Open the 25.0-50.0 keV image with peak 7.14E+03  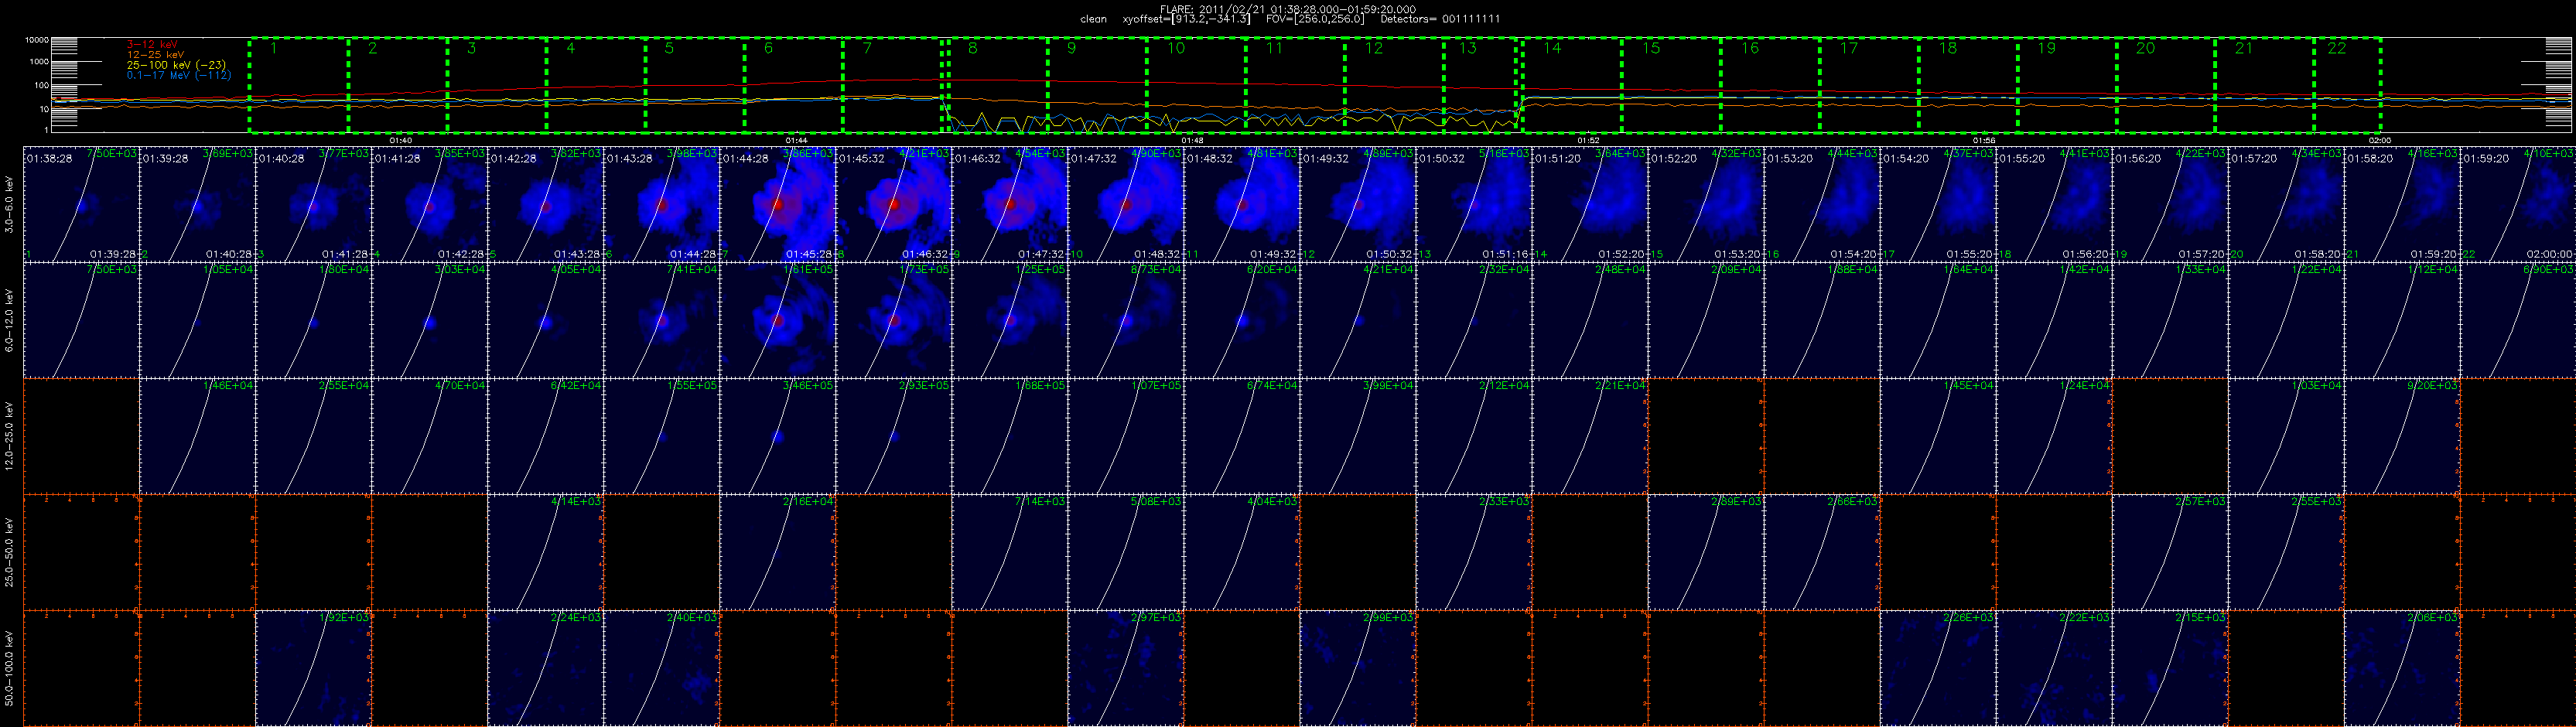pyautogui.click(x=1009, y=552)
